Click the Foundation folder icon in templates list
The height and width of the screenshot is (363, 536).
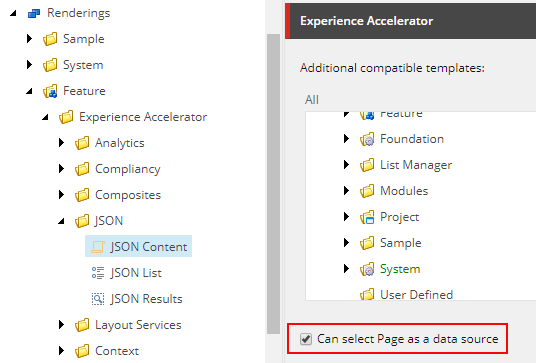(367, 139)
